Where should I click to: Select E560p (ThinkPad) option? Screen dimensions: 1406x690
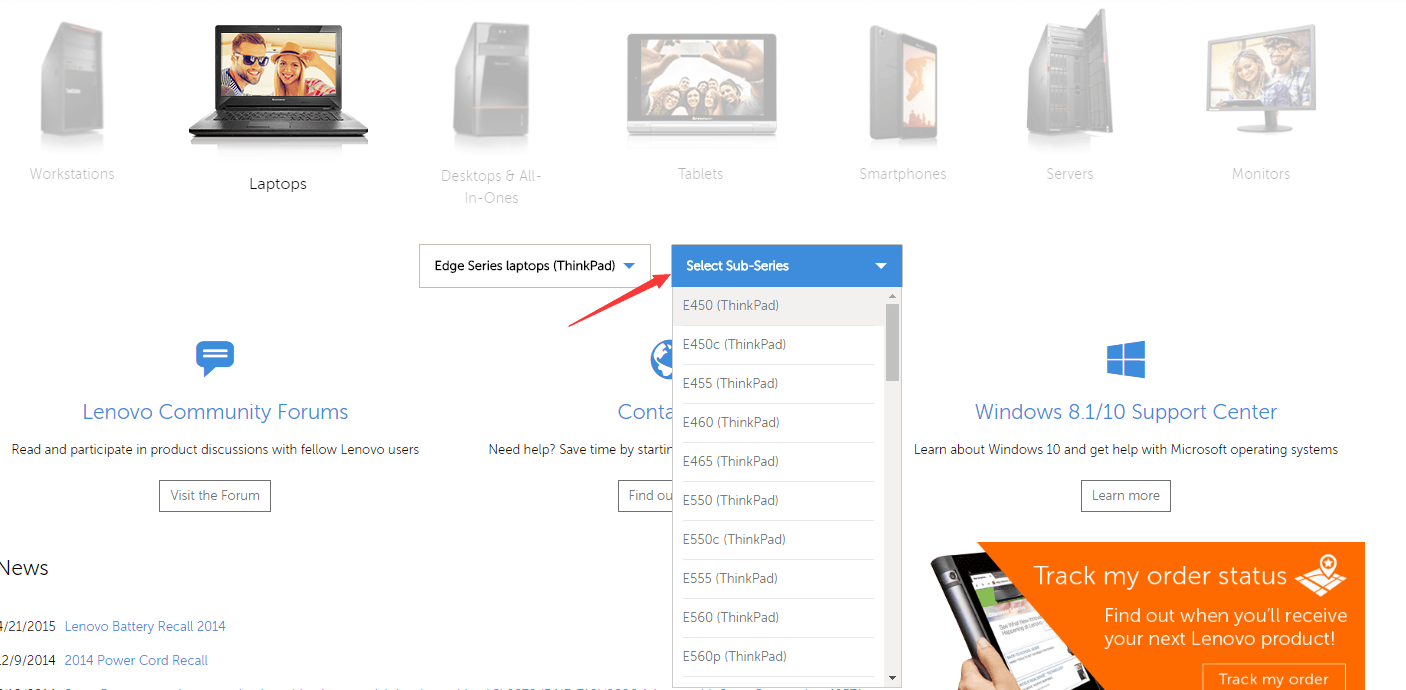[778, 657]
